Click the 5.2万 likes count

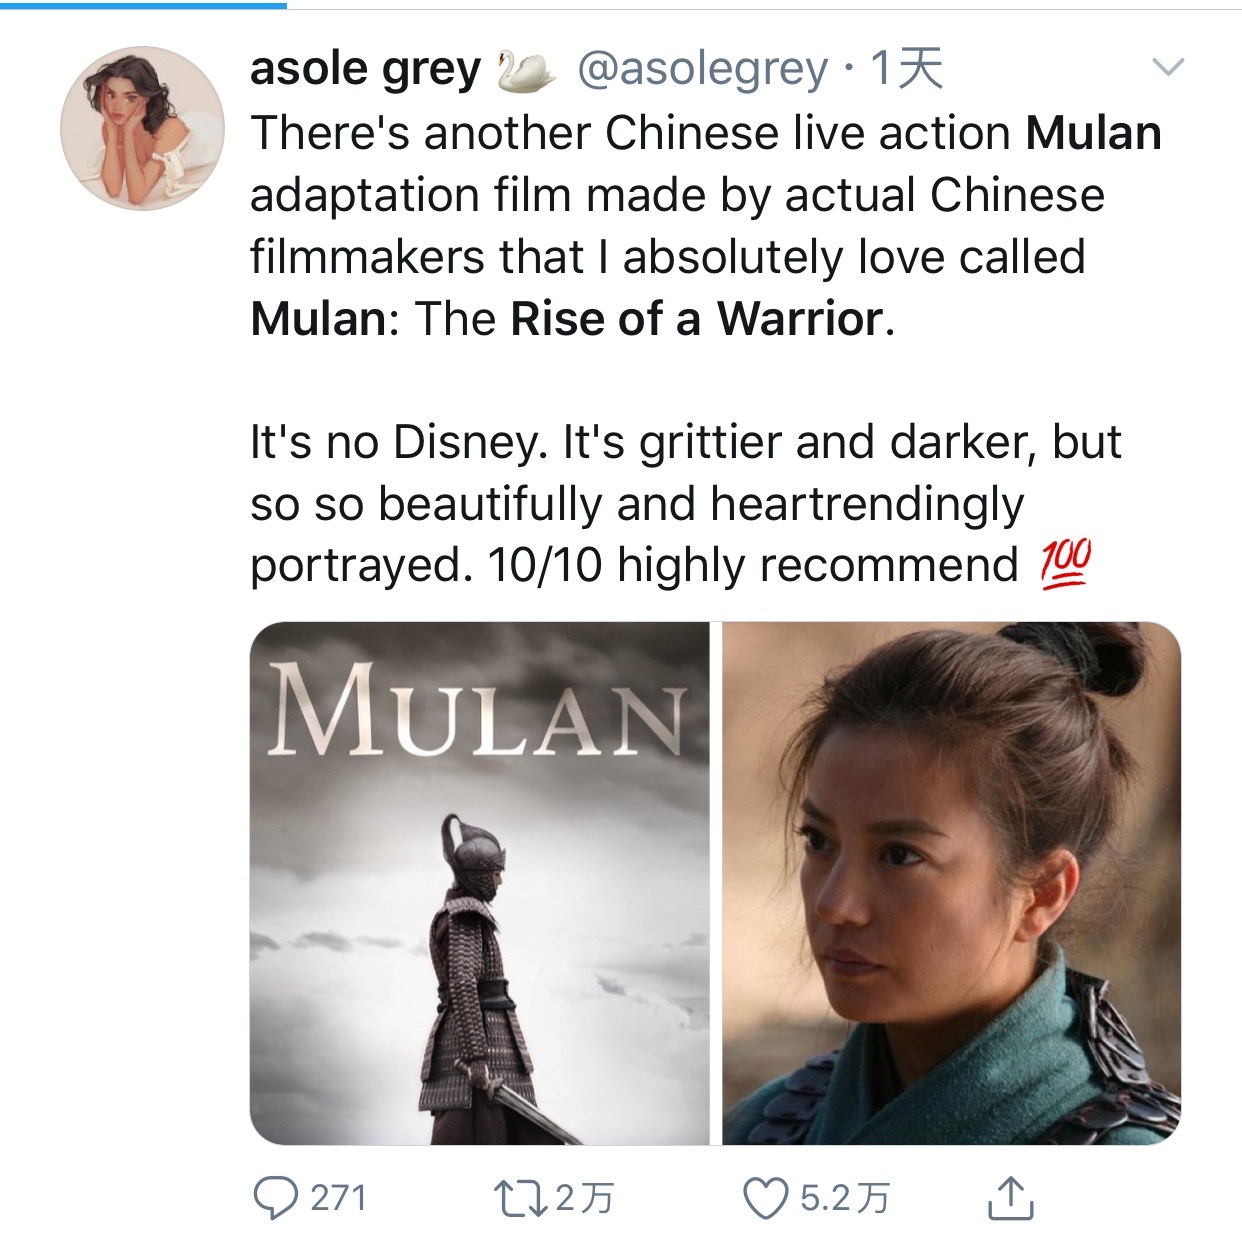click(844, 1198)
